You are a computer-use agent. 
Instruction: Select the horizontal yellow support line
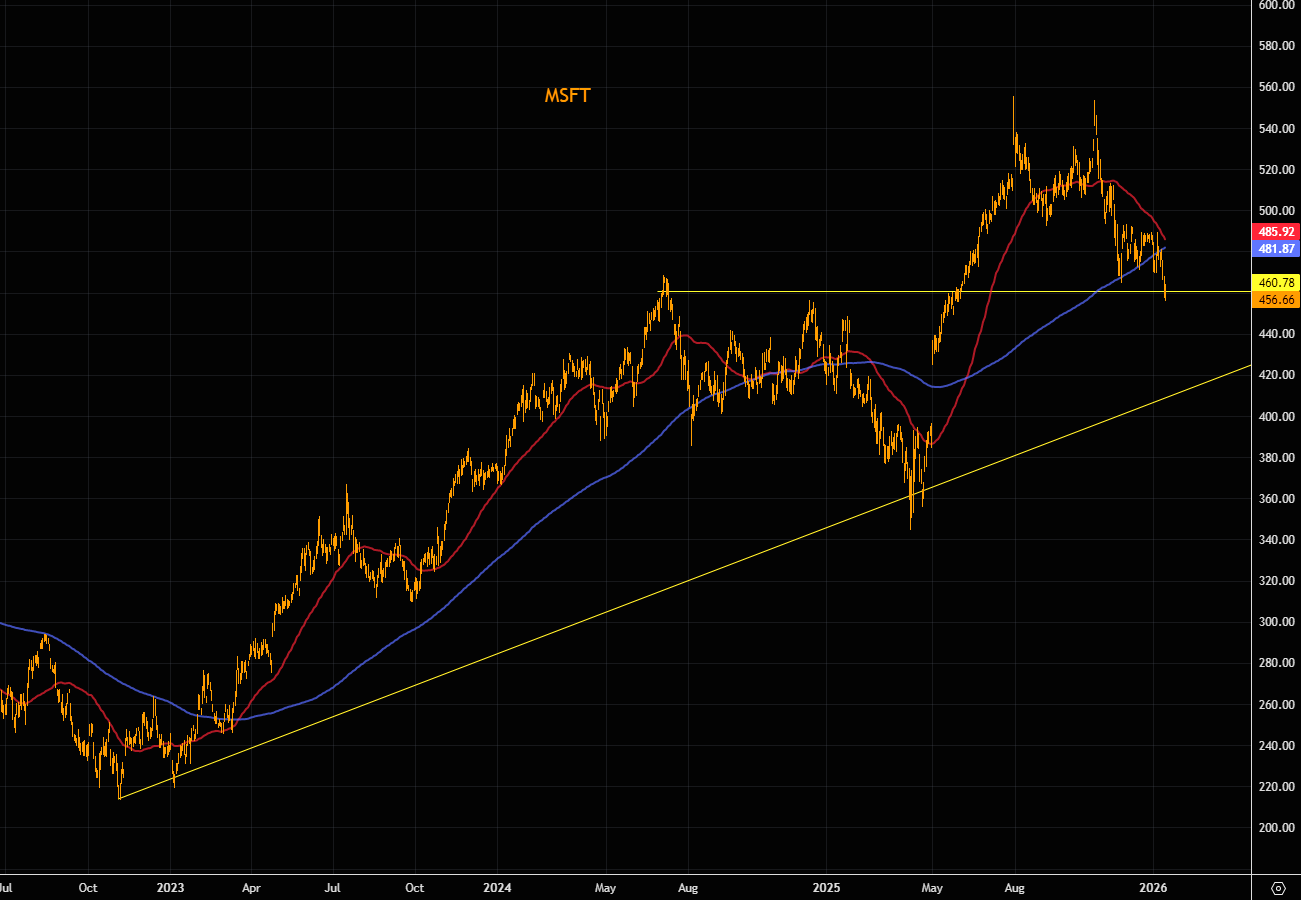click(900, 291)
